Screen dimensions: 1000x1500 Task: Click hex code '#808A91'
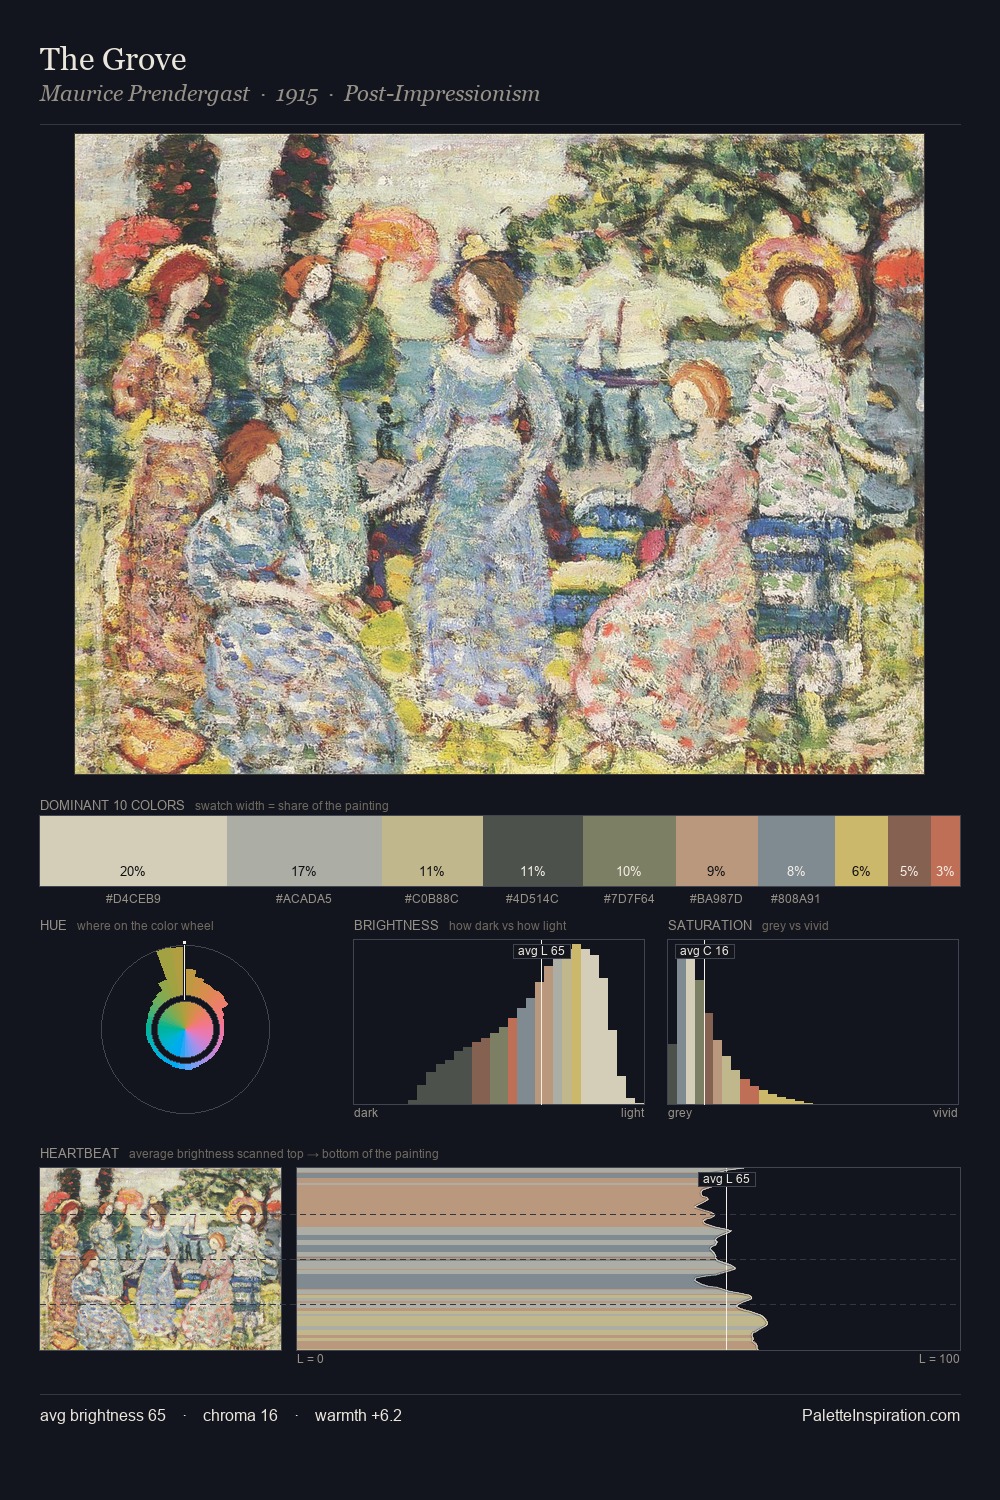click(x=796, y=899)
